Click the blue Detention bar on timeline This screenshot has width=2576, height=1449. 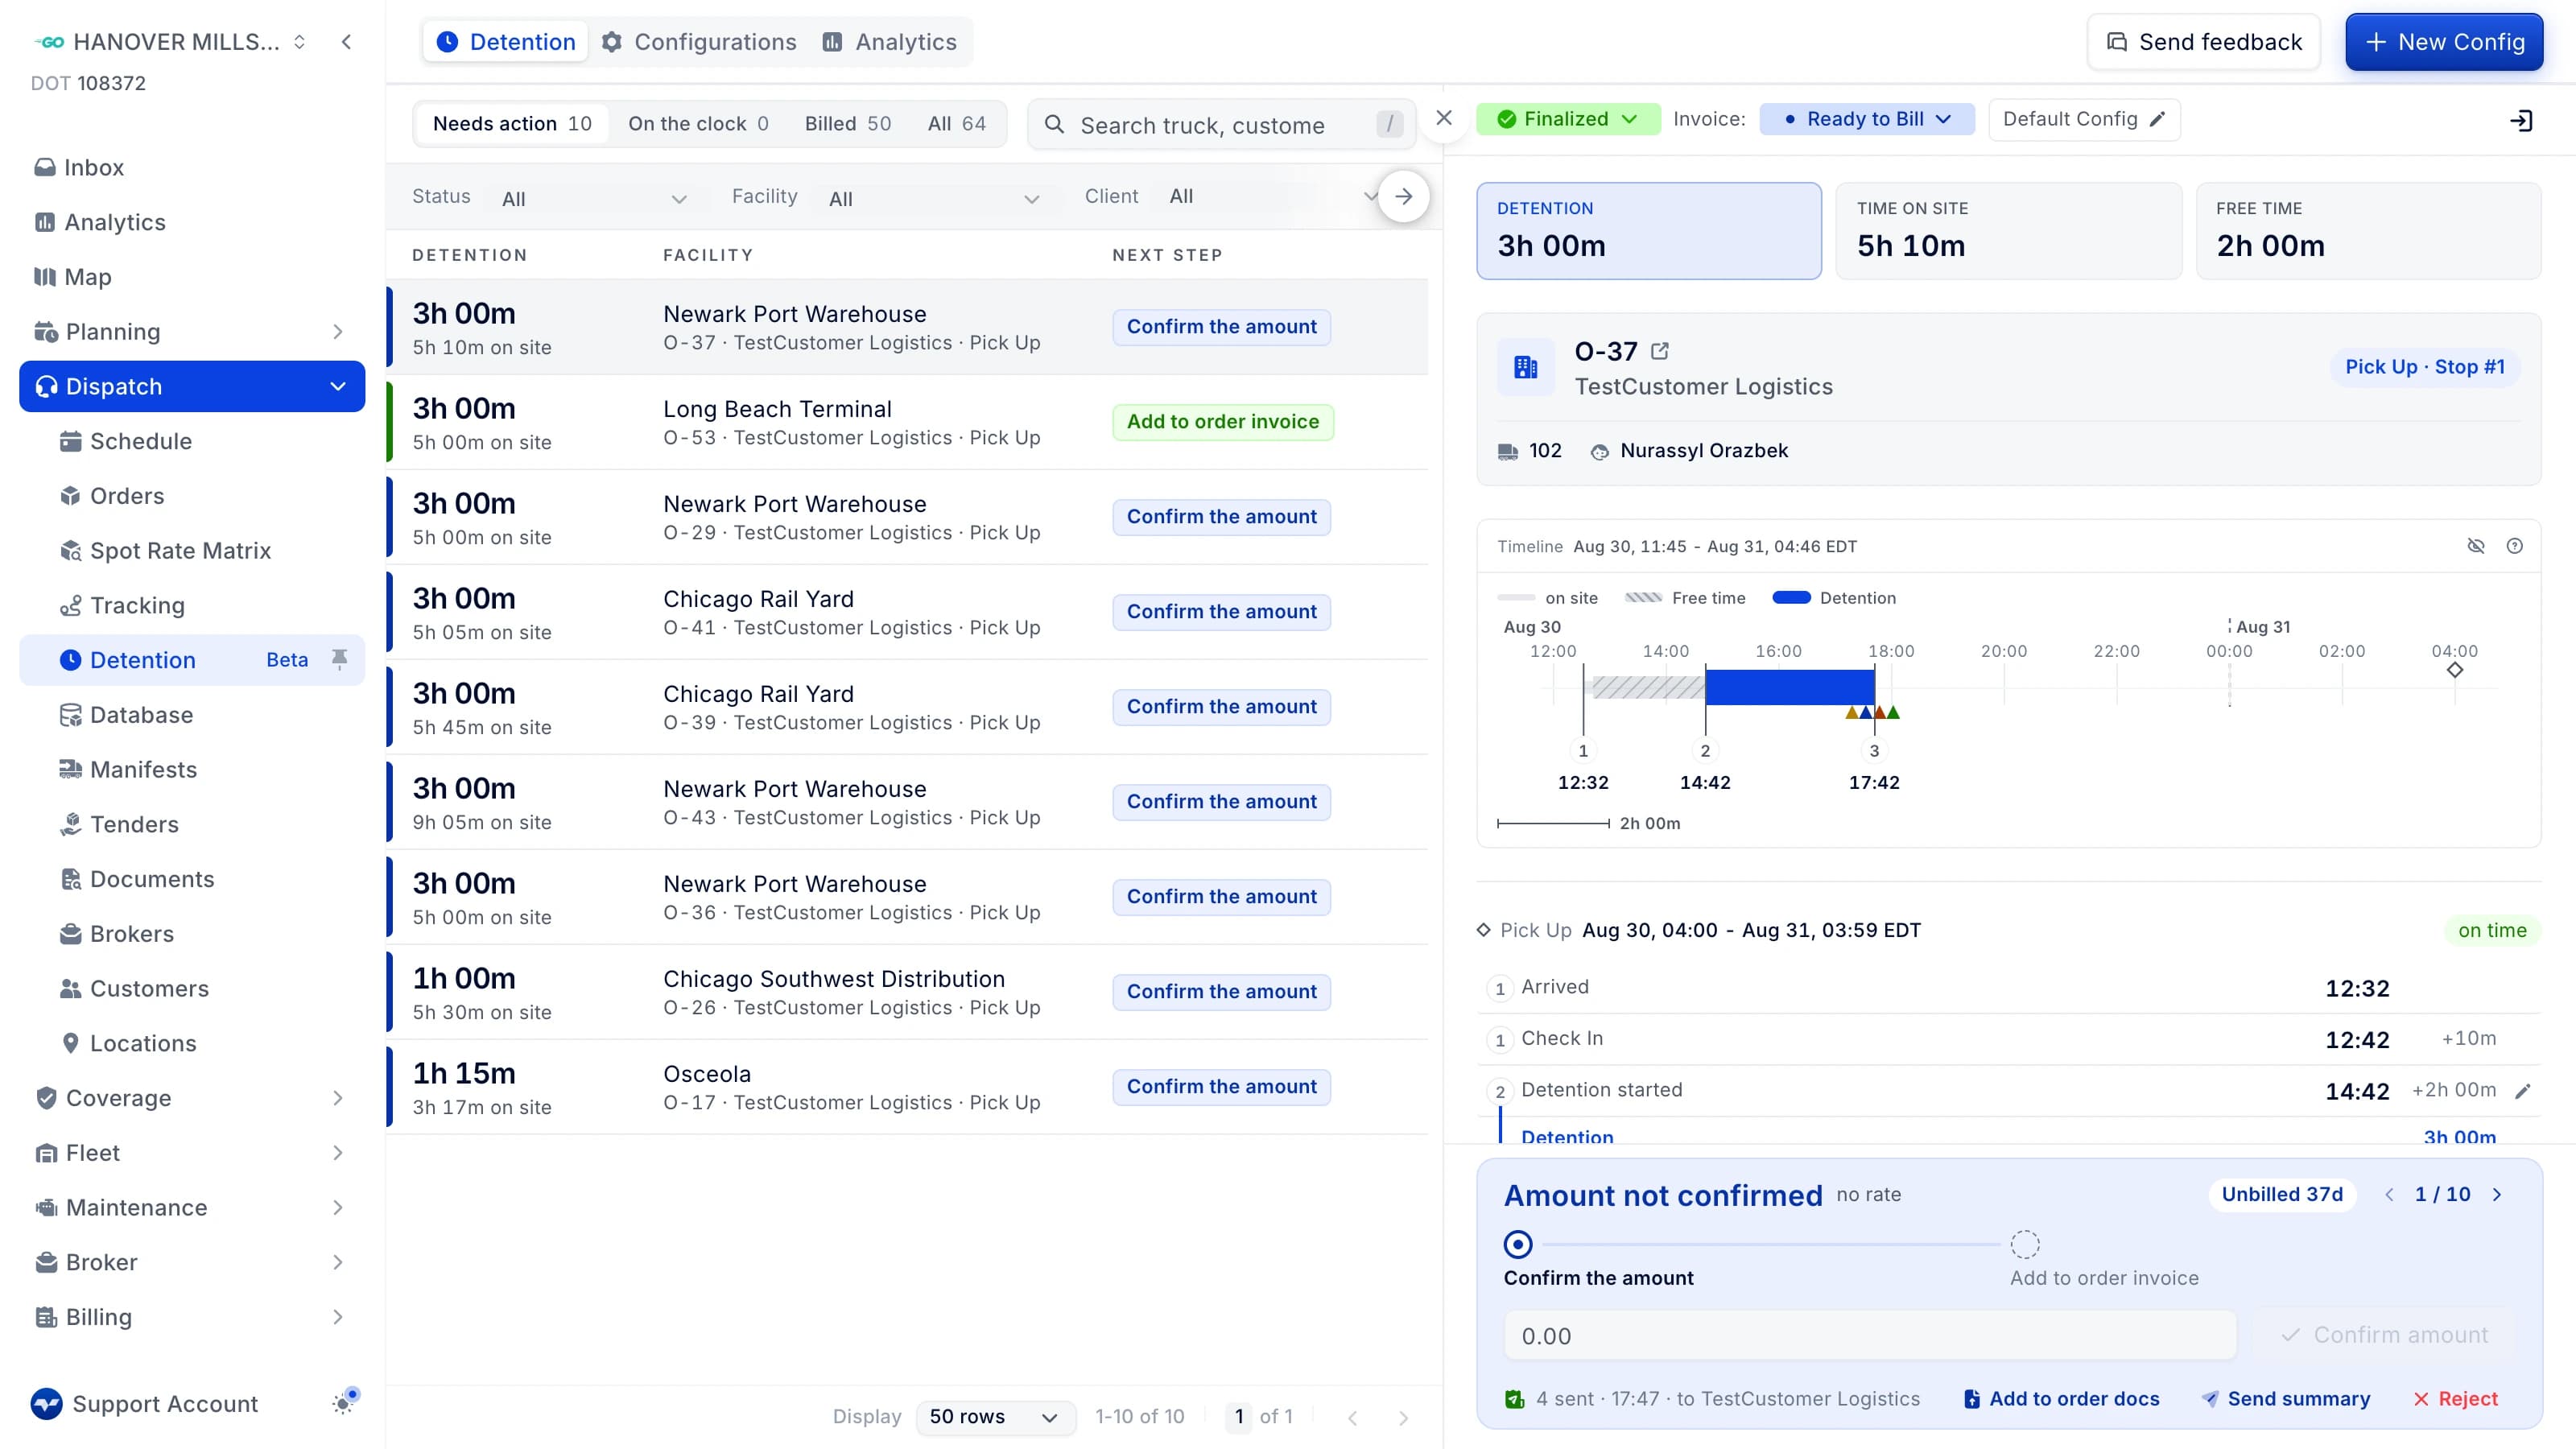coord(1790,687)
